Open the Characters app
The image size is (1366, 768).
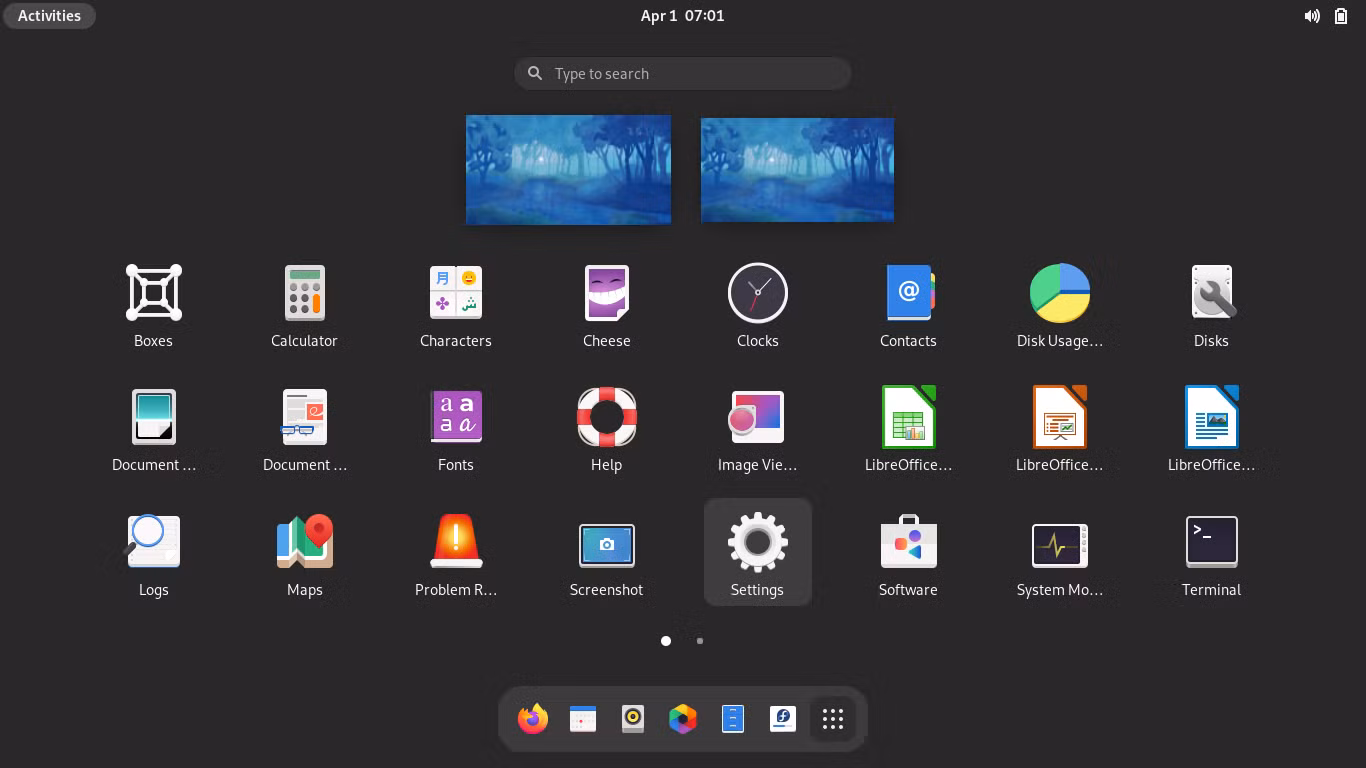pos(456,305)
